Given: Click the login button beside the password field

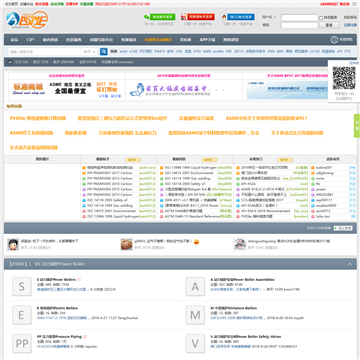Looking at the screenshot, I should 329,25.
